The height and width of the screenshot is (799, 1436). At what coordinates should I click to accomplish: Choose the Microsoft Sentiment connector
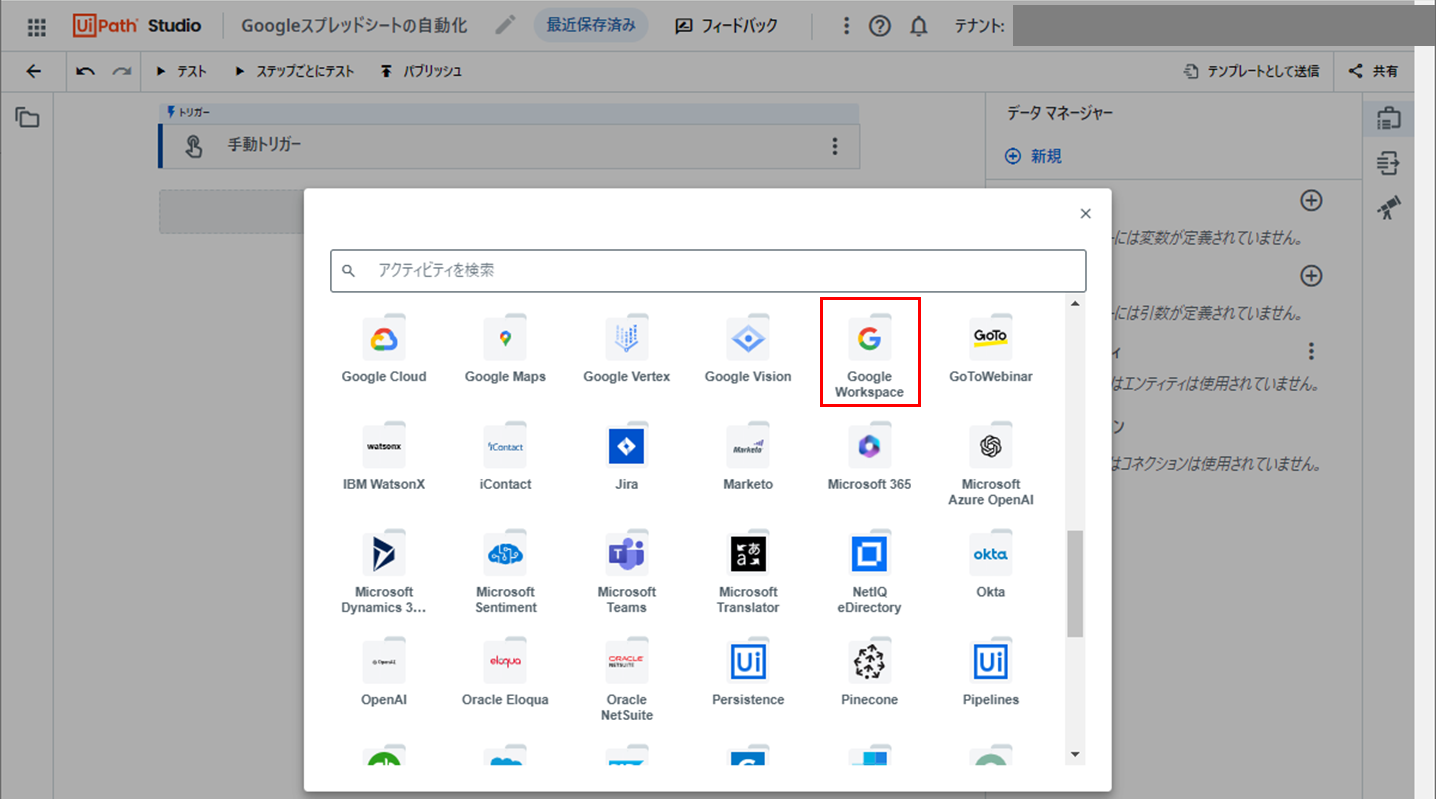click(x=505, y=573)
